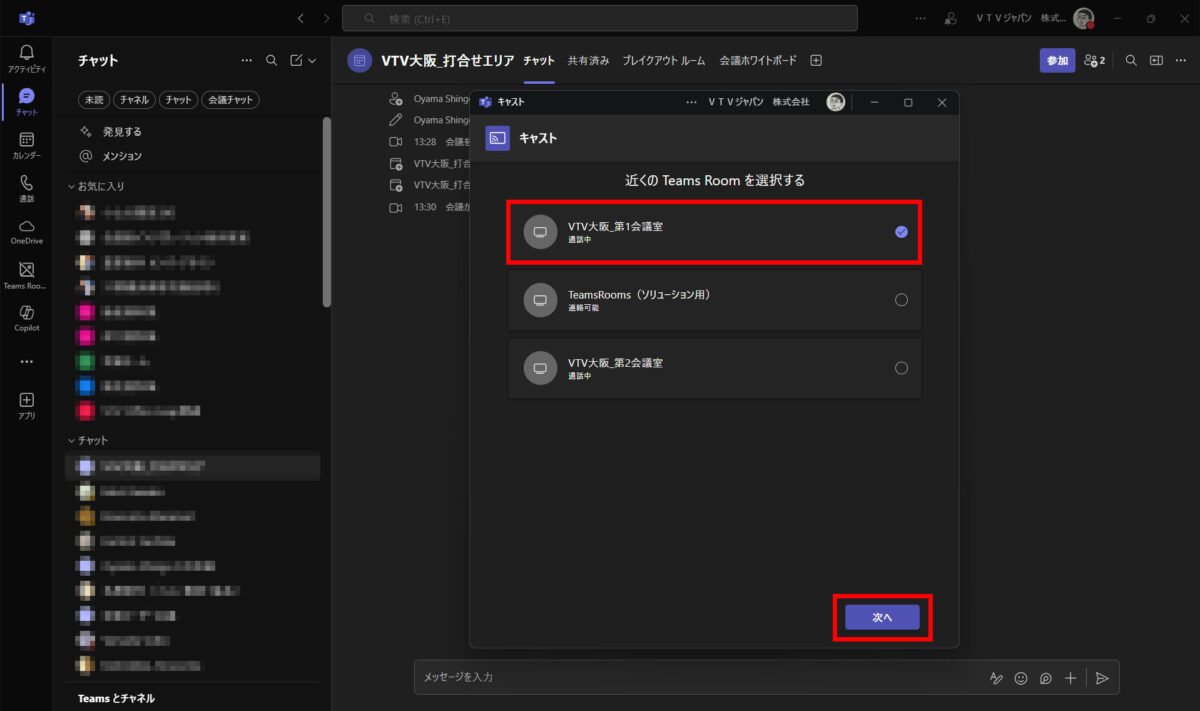Filter chats by チャネル

tap(134, 100)
